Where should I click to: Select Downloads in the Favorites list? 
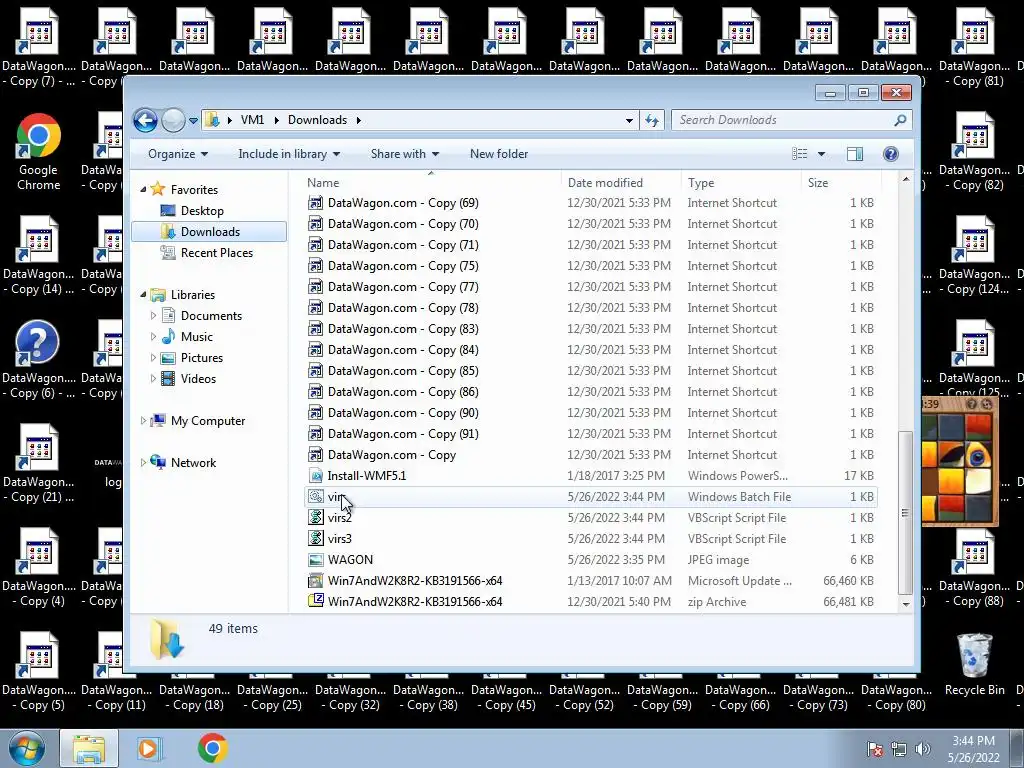(210, 232)
